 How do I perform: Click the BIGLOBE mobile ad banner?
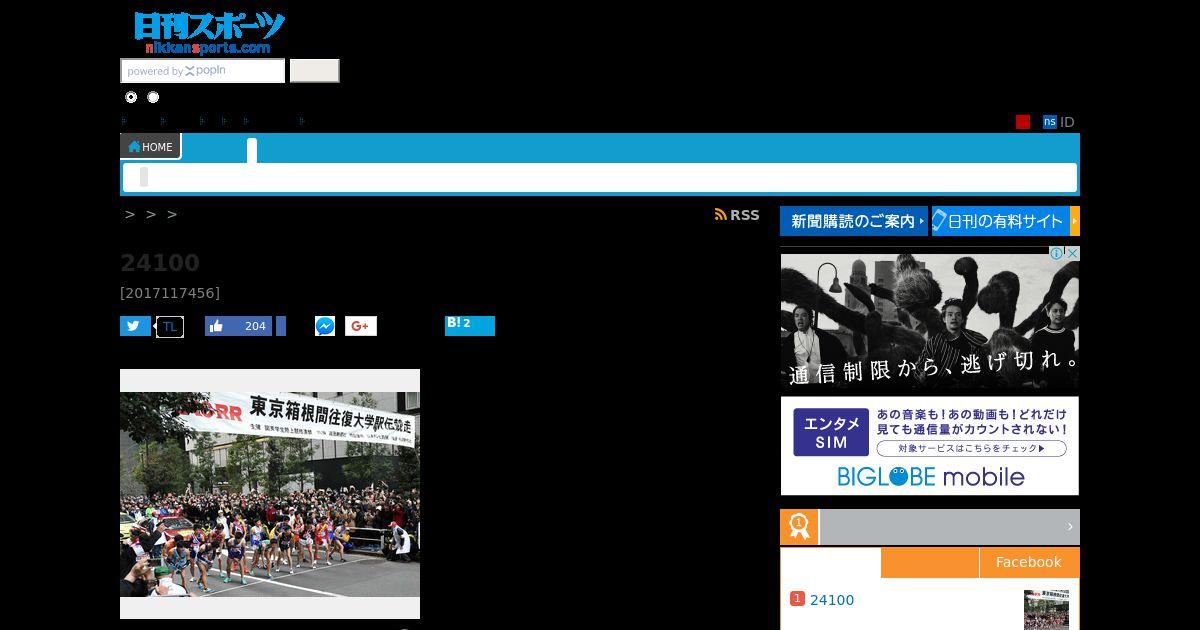(930, 446)
